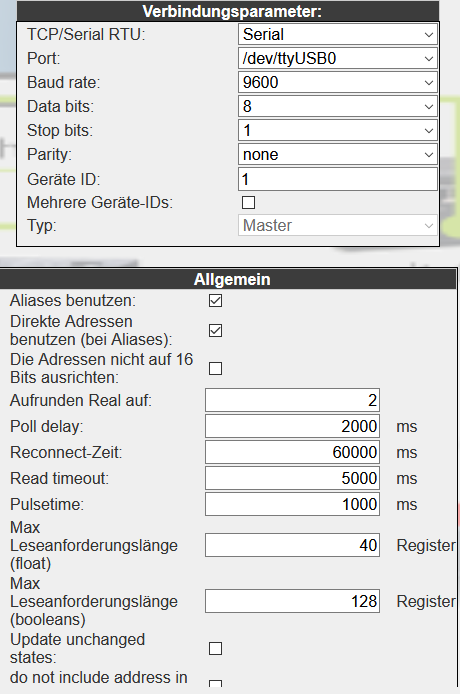460x694 pixels.
Task: Click the Data bits label
Action: point(61,107)
